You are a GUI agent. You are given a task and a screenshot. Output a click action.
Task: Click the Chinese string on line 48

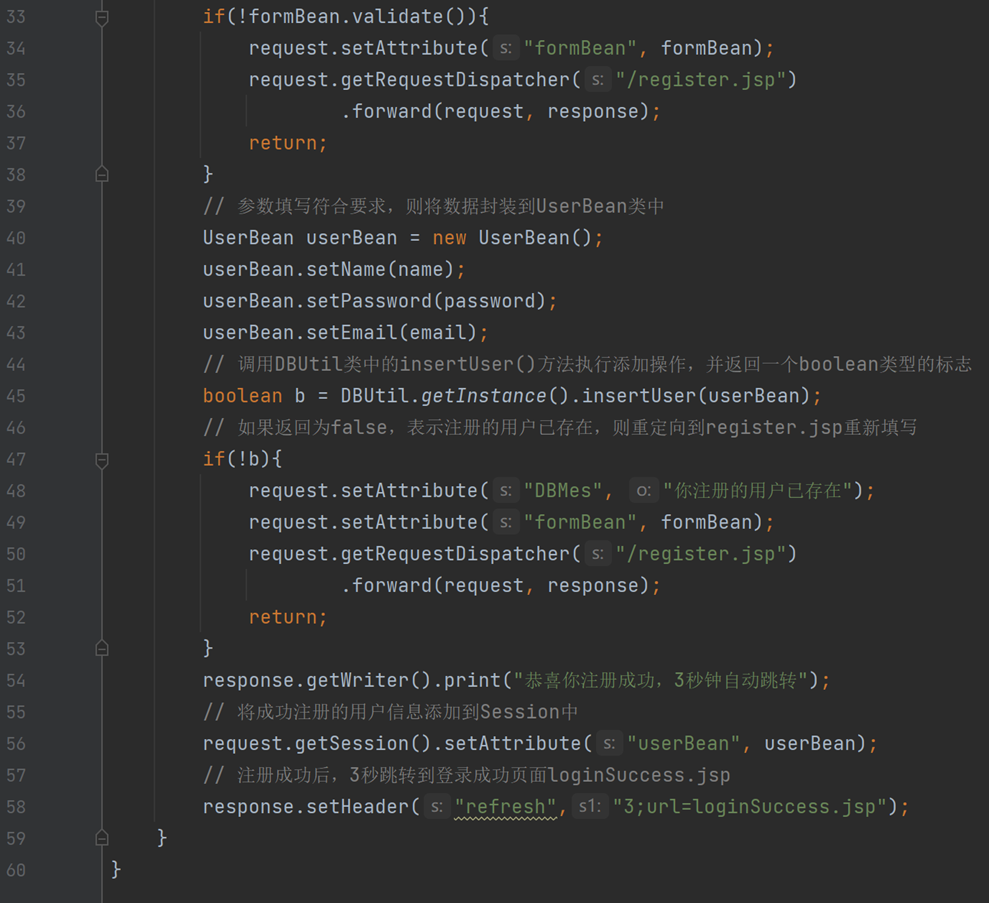point(758,491)
